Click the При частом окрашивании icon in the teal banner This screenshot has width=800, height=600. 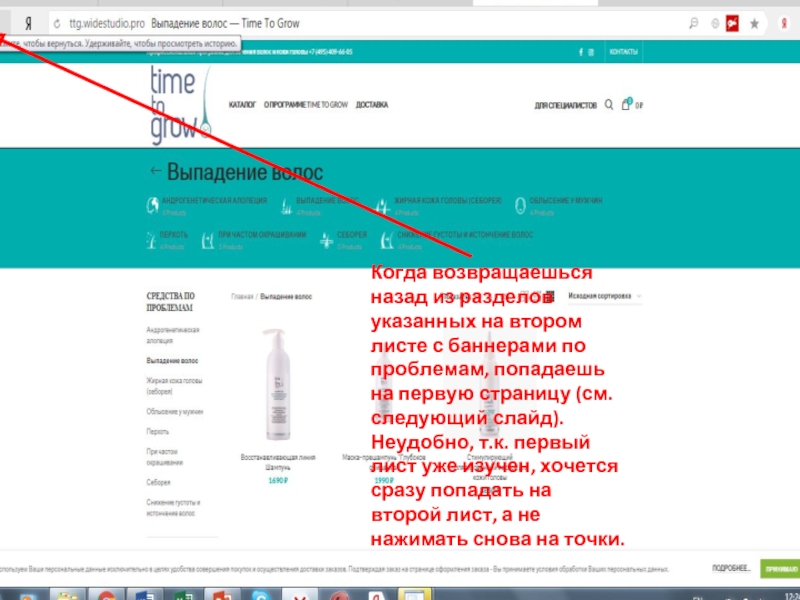pos(207,240)
